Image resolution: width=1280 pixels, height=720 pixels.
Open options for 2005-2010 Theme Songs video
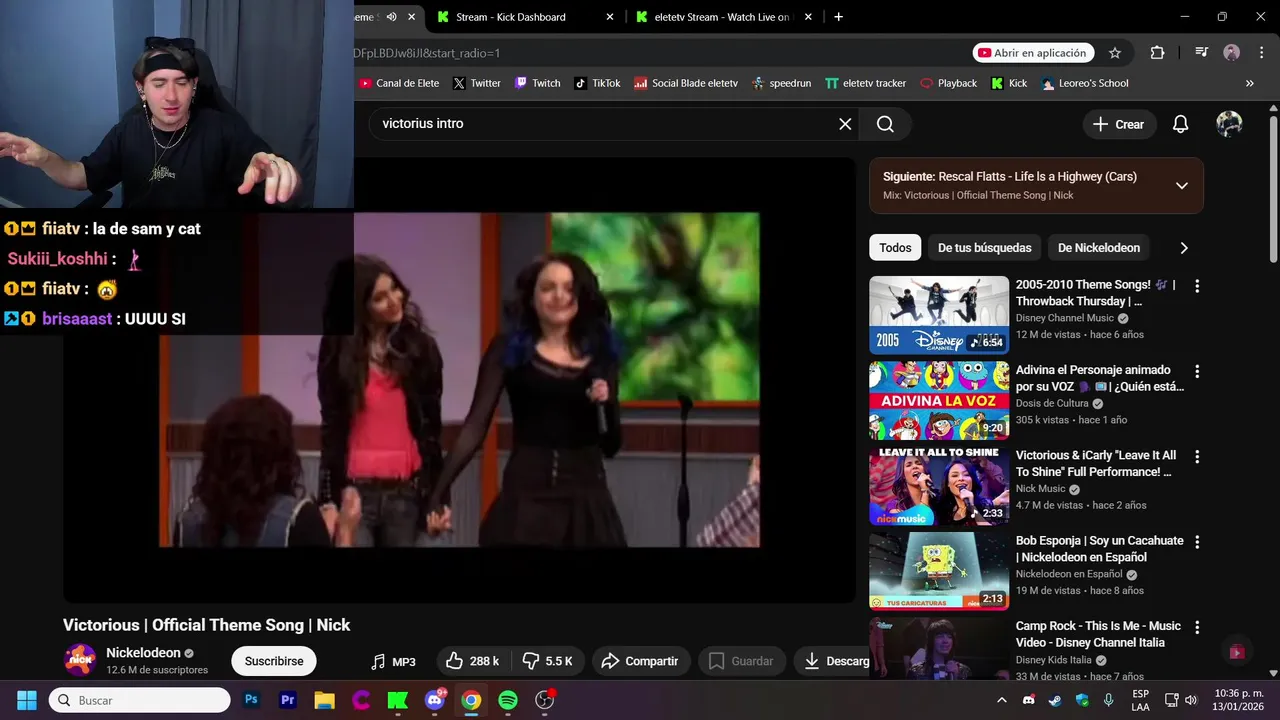point(1197,286)
